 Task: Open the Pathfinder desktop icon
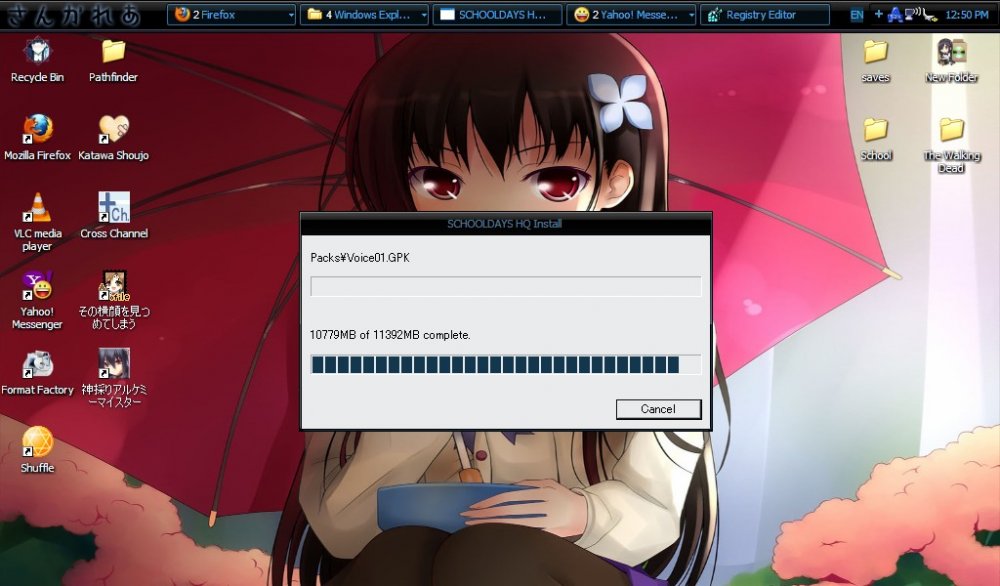(x=112, y=52)
